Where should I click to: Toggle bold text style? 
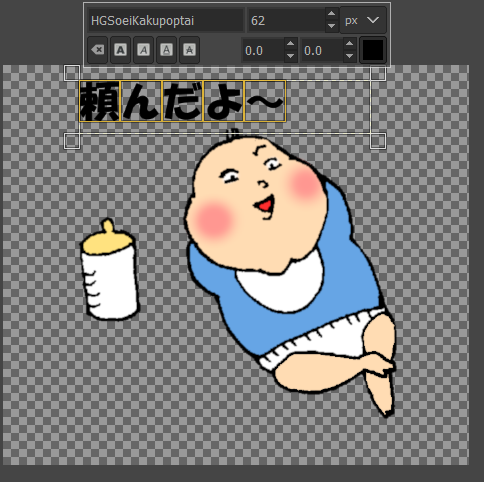point(120,50)
